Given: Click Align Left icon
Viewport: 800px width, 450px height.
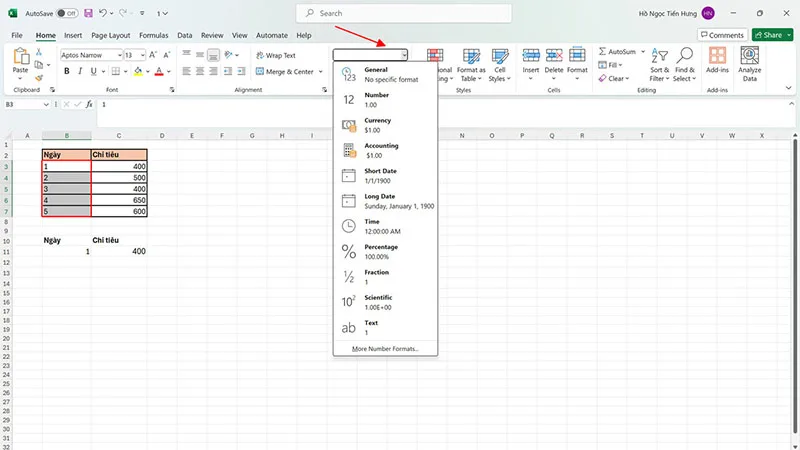Looking at the screenshot, I should point(187,71).
